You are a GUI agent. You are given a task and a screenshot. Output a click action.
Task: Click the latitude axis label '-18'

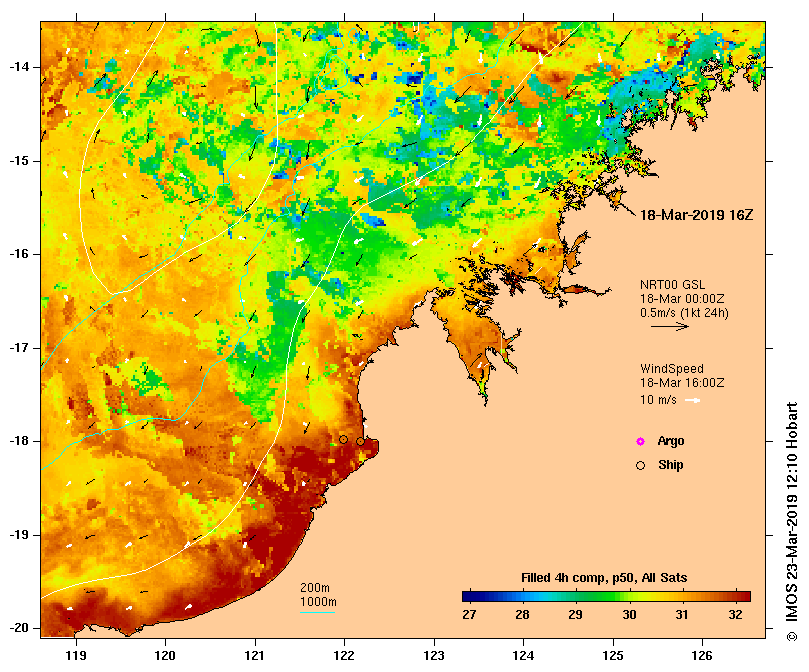19,441
